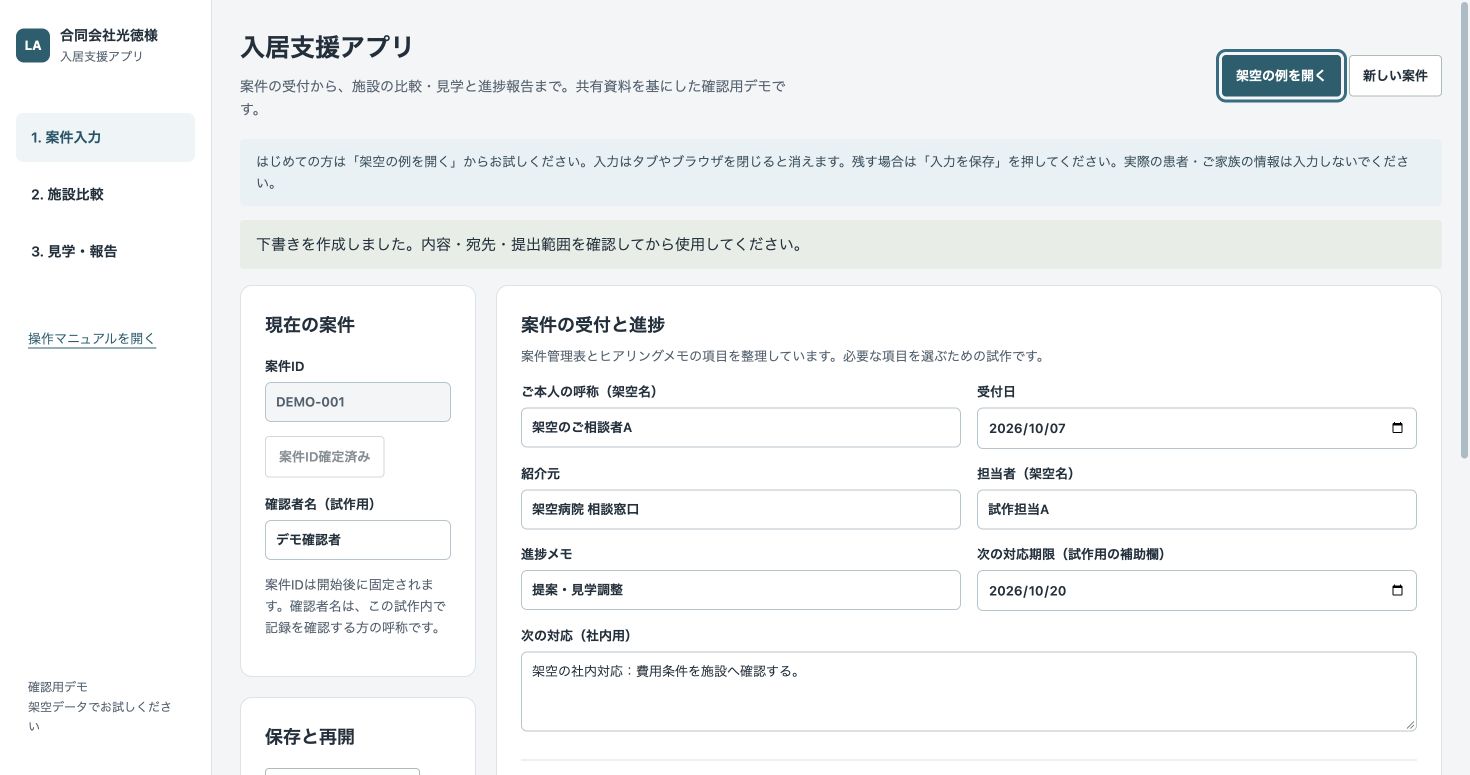Open the 1. 案件入力 section
The width and height of the screenshot is (1470, 775).
click(105, 137)
